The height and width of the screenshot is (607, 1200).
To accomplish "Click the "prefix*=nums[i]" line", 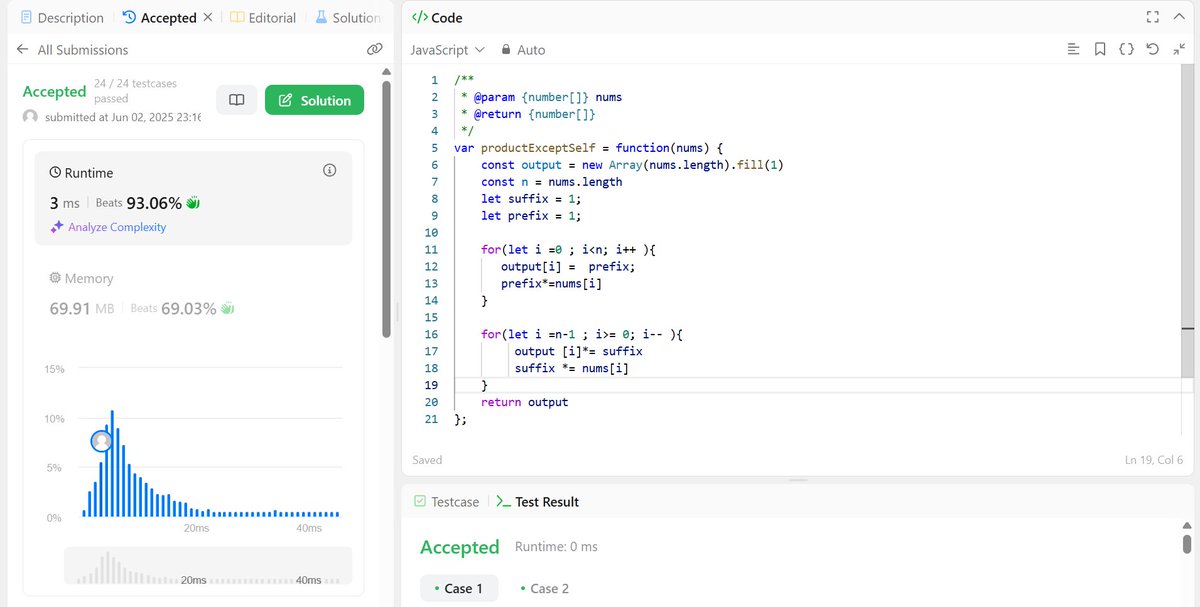I will click(x=551, y=283).
